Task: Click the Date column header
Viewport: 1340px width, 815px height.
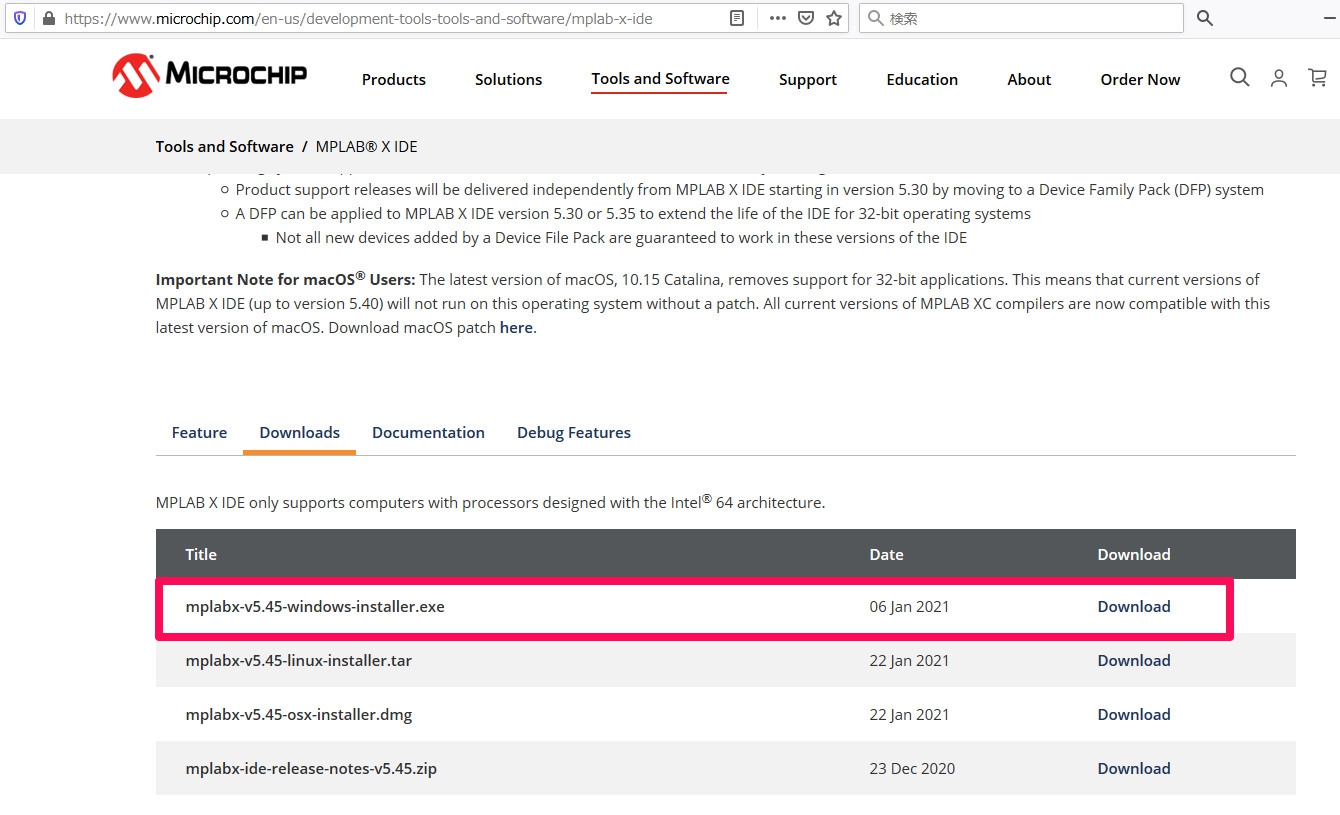Action: (886, 554)
